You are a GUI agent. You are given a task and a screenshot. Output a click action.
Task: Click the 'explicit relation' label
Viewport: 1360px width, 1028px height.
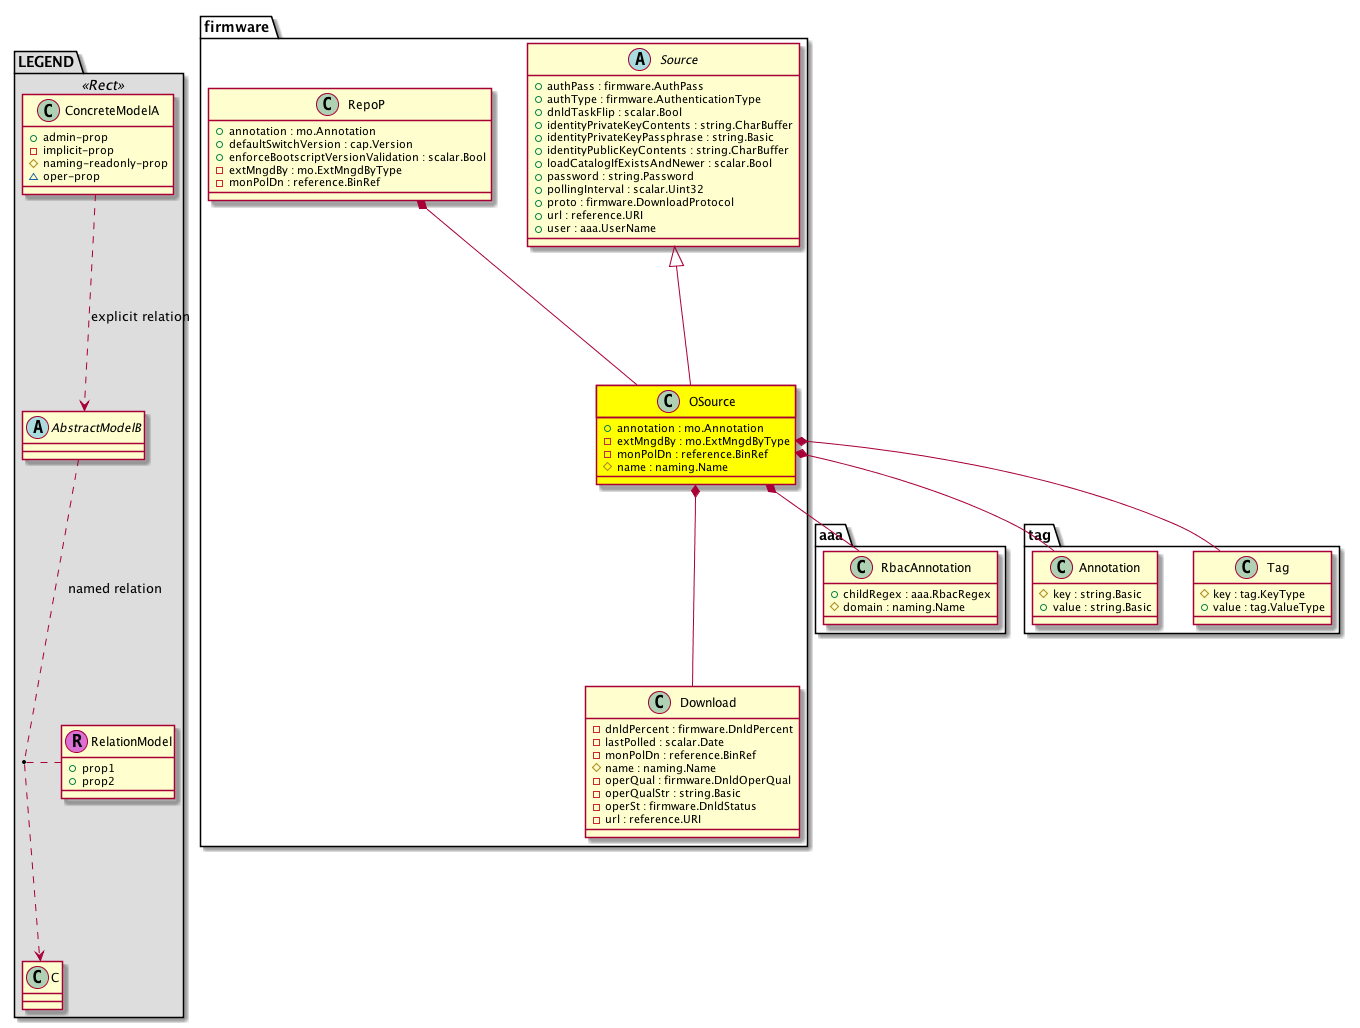click(140, 317)
